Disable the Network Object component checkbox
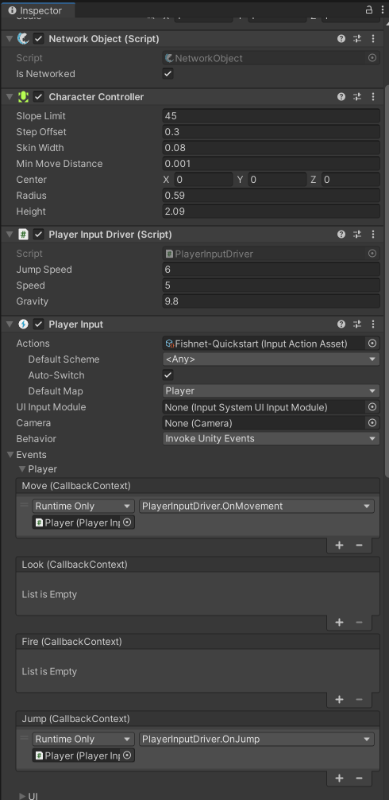 tap(39, 39)
